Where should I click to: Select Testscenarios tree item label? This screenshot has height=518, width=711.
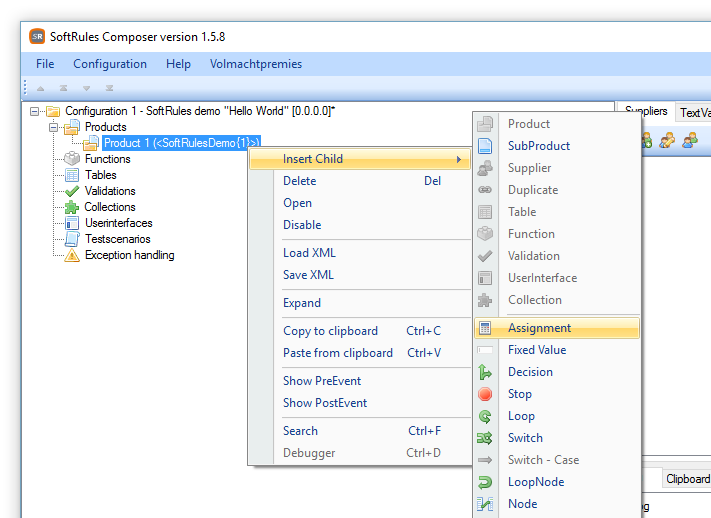tap(117, 239)
